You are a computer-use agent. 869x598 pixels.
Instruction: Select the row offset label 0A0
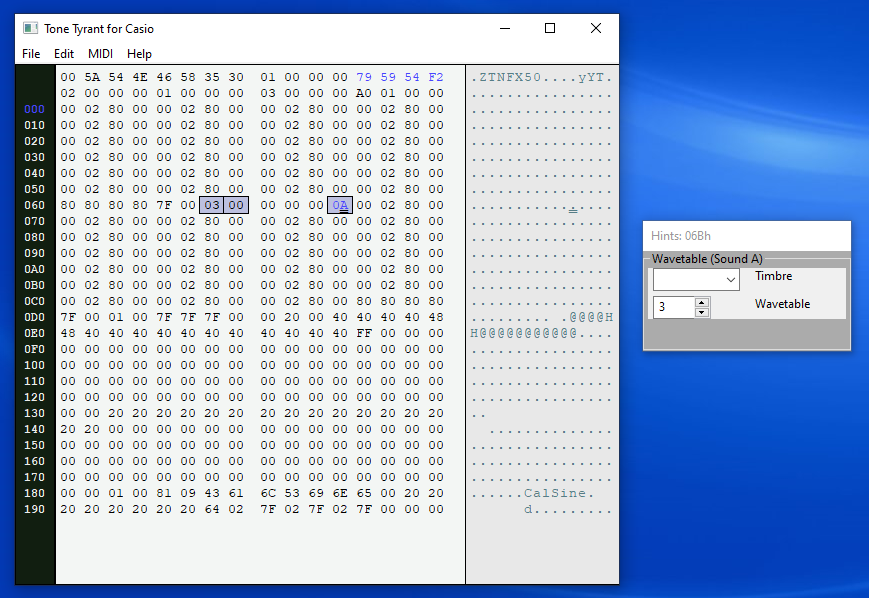(34, 269)
